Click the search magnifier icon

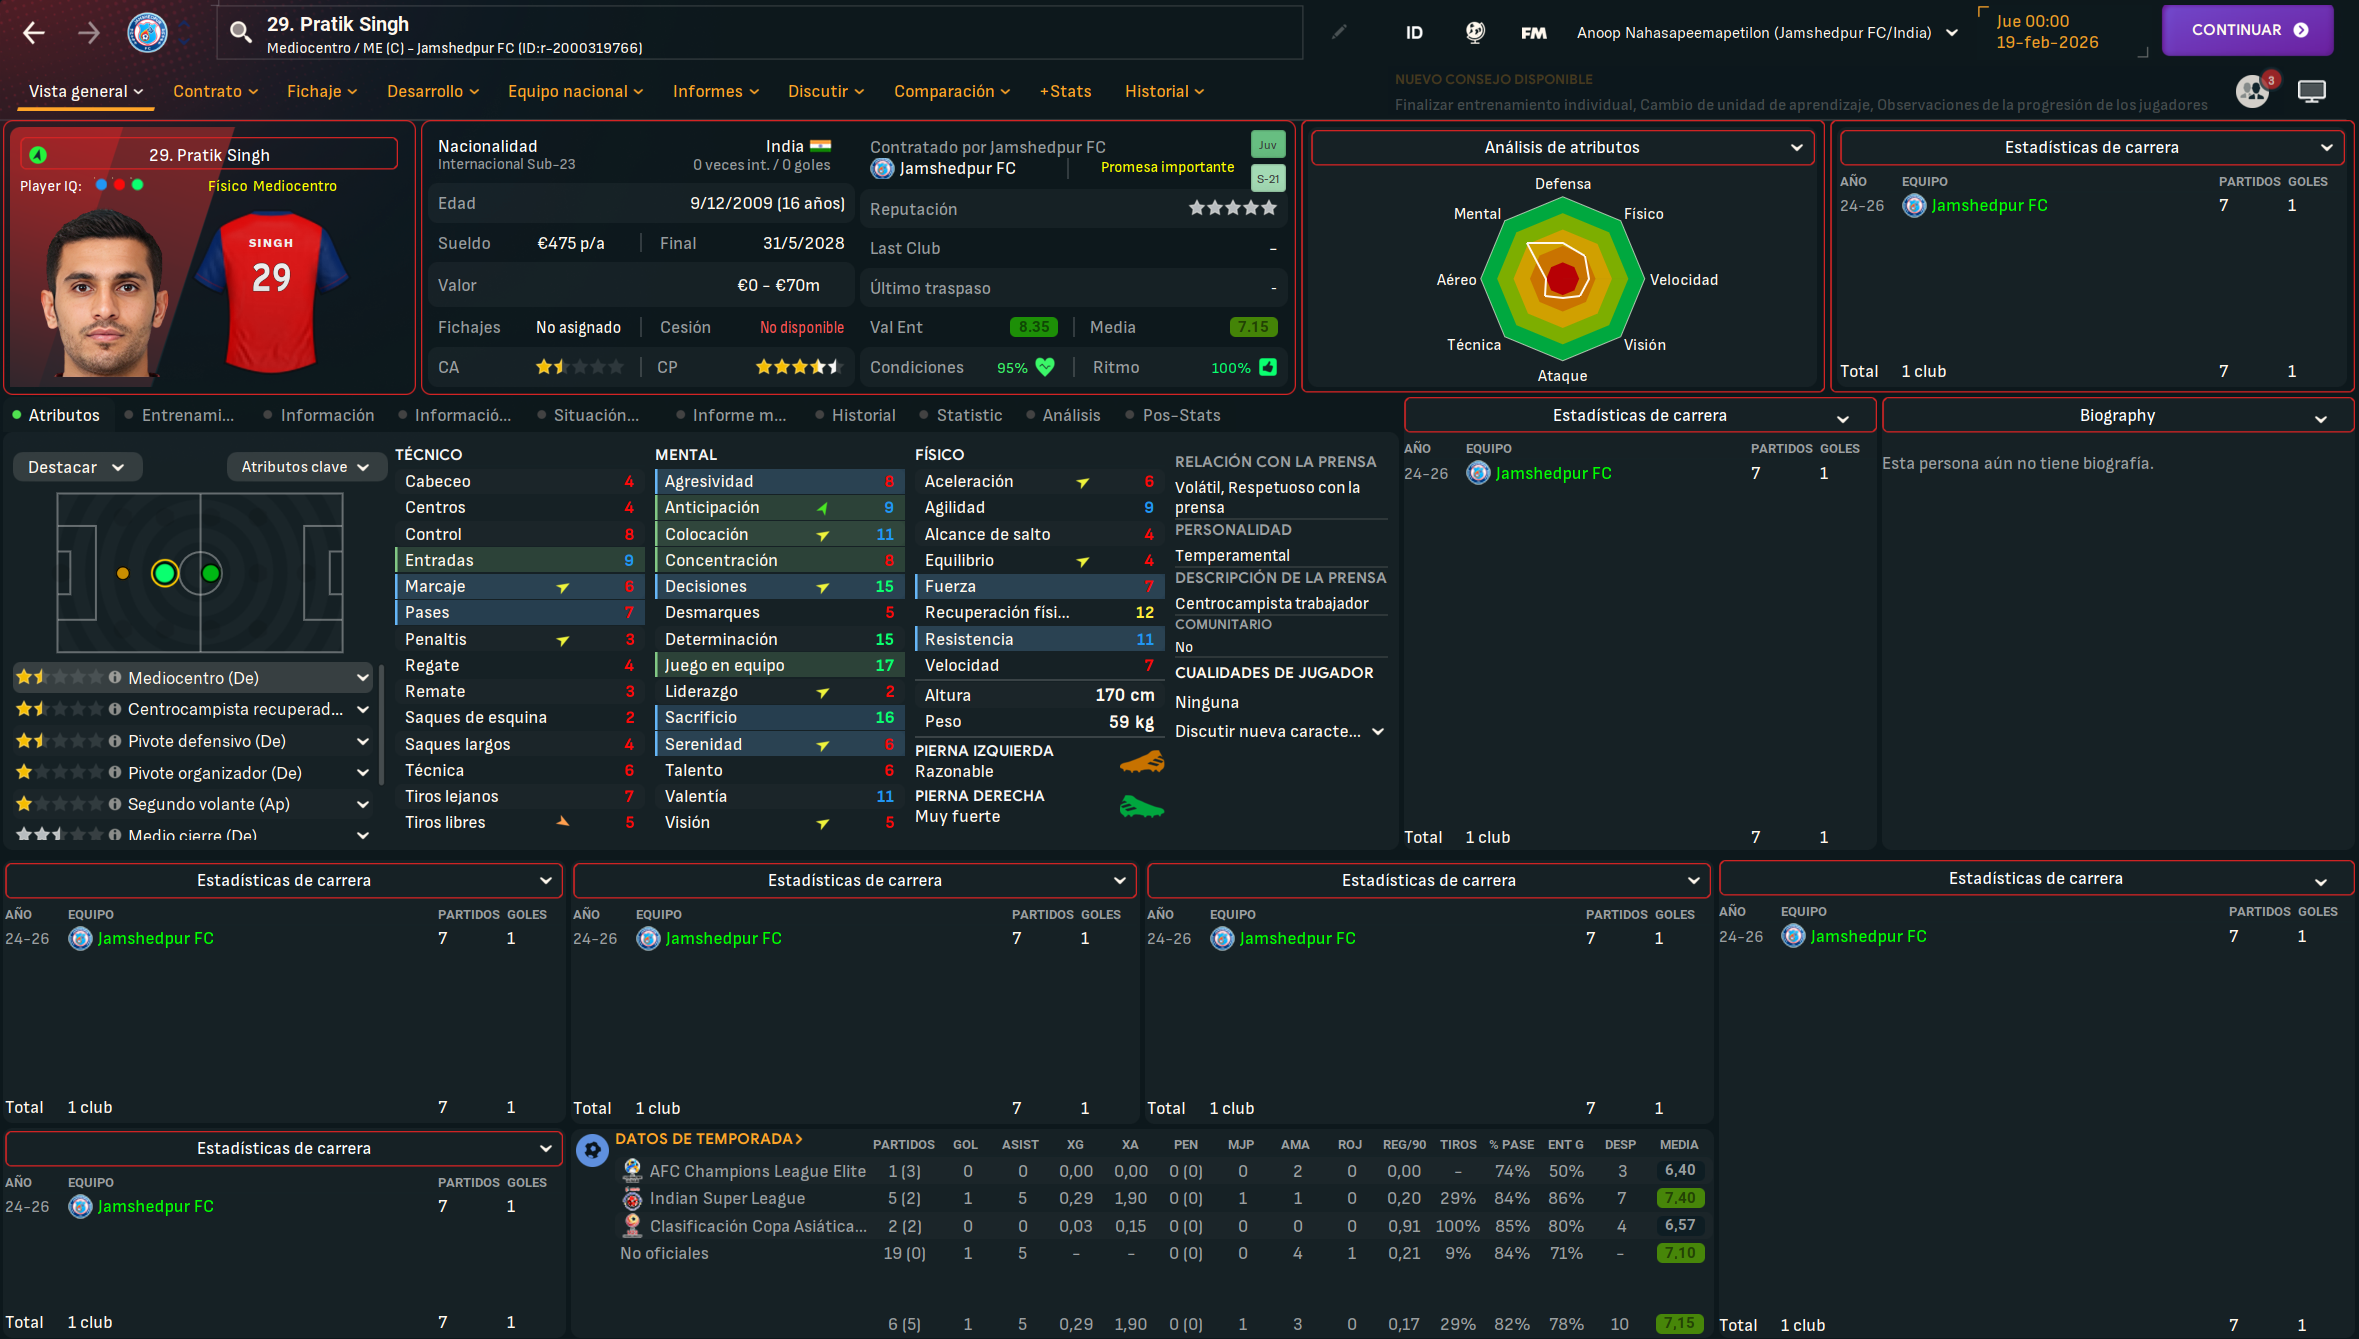(x=240, y=33)
